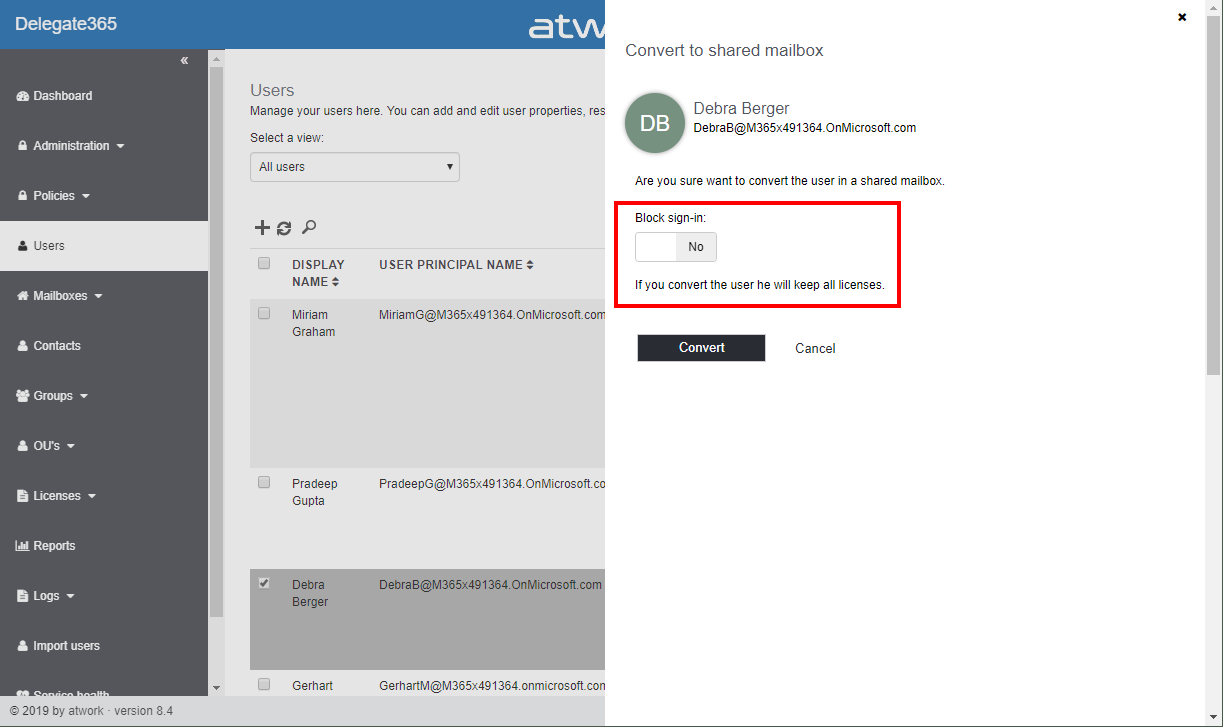This screenshot has height=727, width=1223.
Task: Click the Reports chart icon
Action: pos(23,546)
